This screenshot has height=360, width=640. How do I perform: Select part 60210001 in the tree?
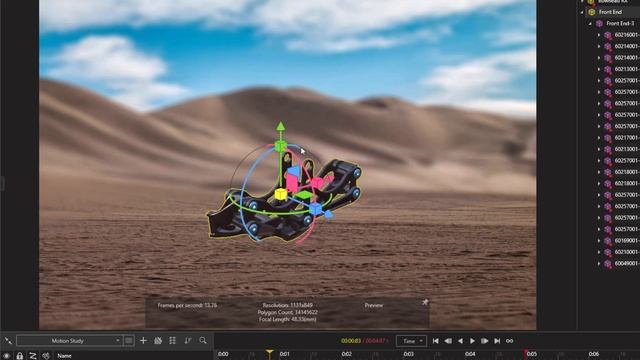[627, 252]
